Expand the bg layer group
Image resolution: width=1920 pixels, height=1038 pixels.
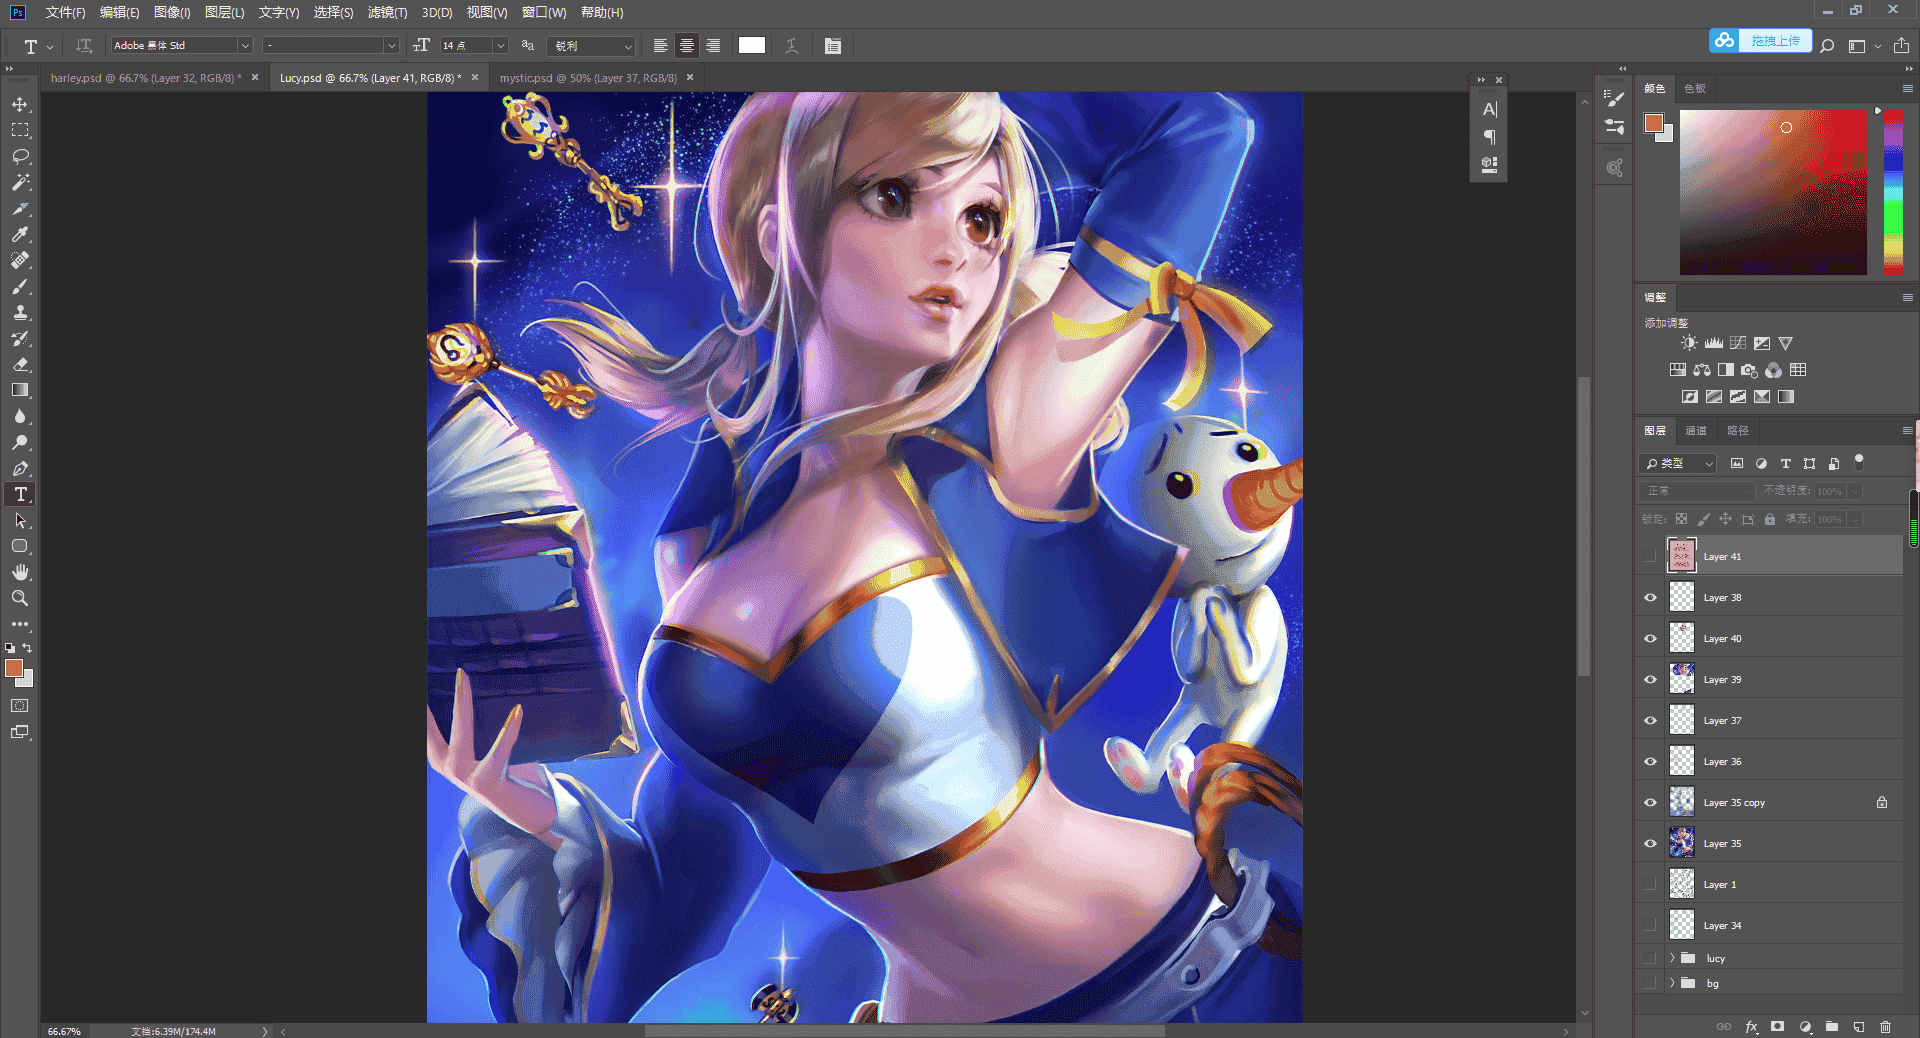pos(1672,983)
